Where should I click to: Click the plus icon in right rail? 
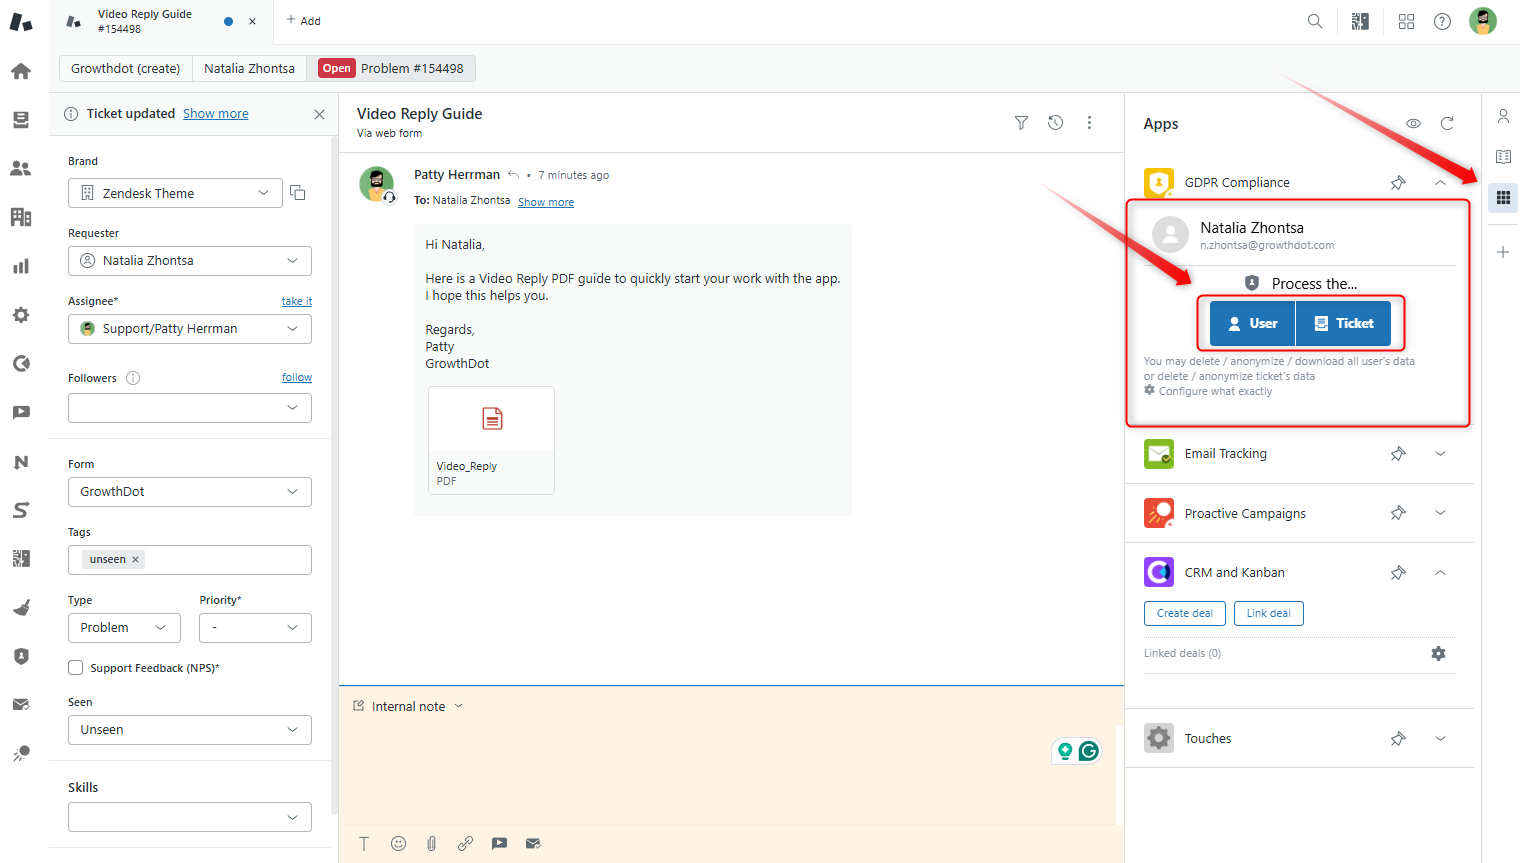click(1503, 252)
